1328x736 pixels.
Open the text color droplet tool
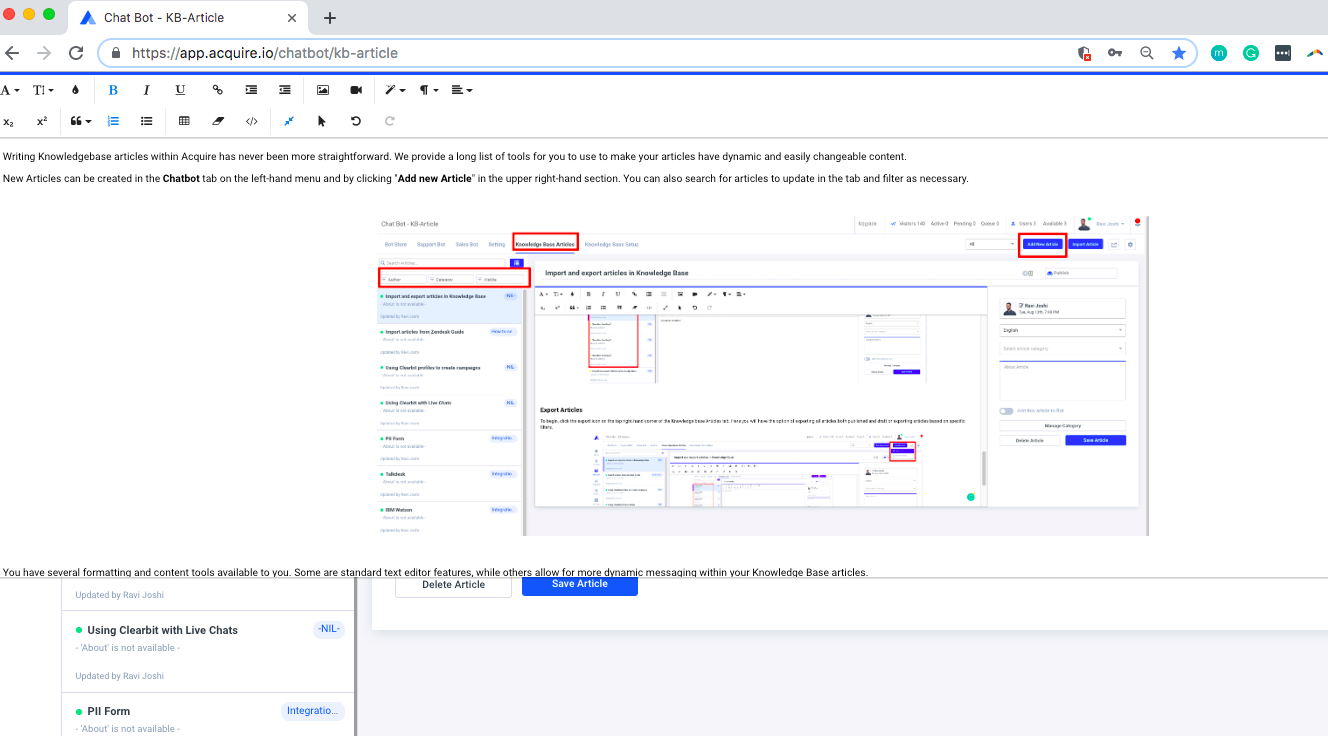coord(75,90)
